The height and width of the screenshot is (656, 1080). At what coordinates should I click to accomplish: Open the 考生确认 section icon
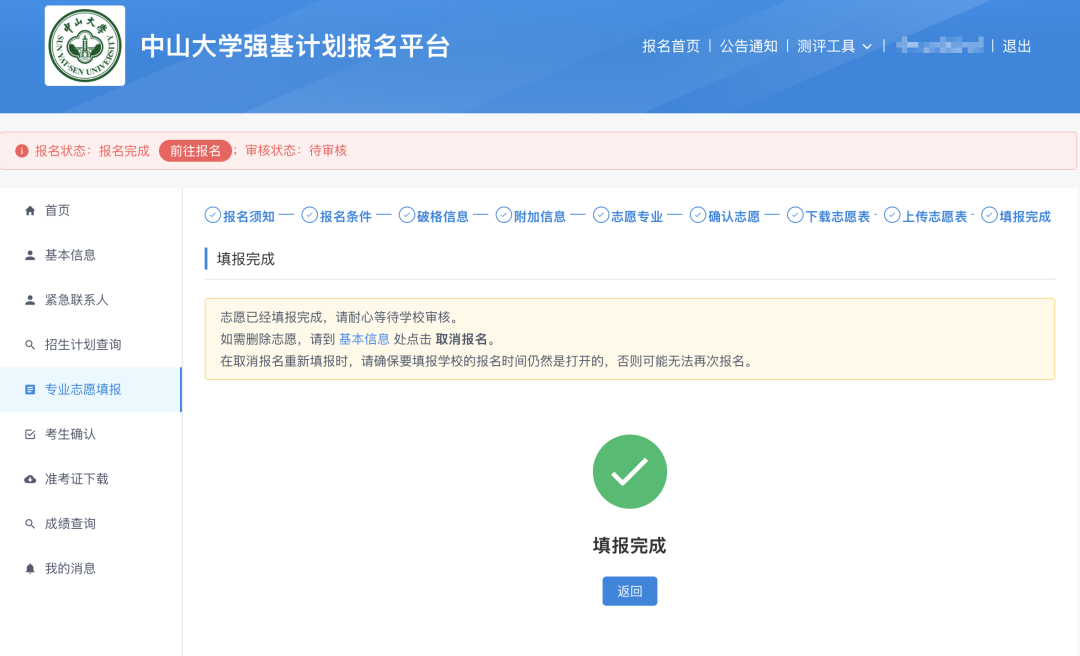(x=31, y=433)
